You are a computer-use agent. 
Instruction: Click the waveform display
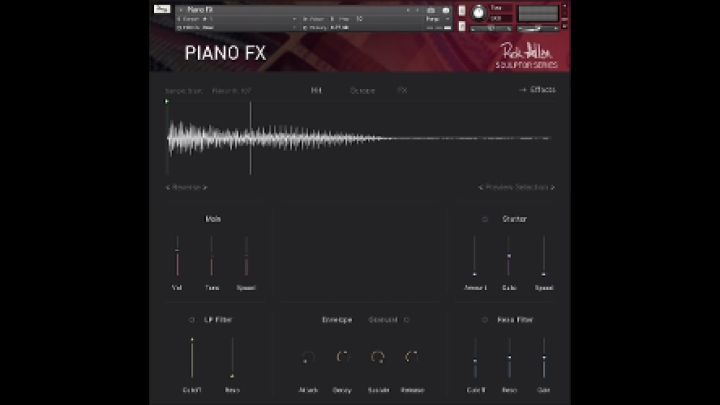tap(359, 138)
